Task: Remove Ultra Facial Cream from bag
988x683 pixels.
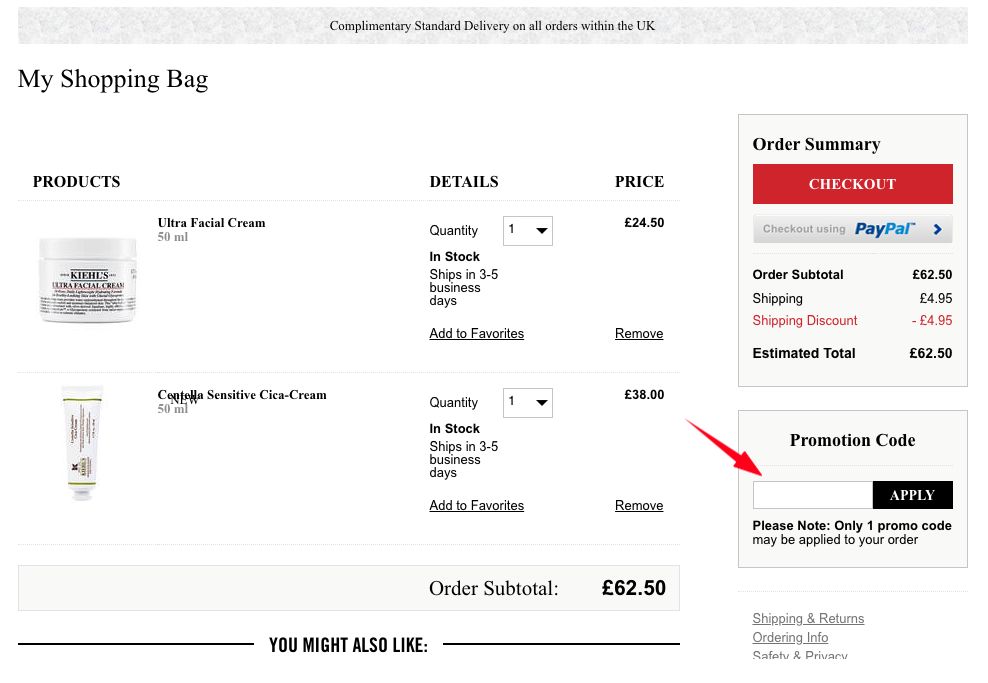Action: [x=639, y=334]
